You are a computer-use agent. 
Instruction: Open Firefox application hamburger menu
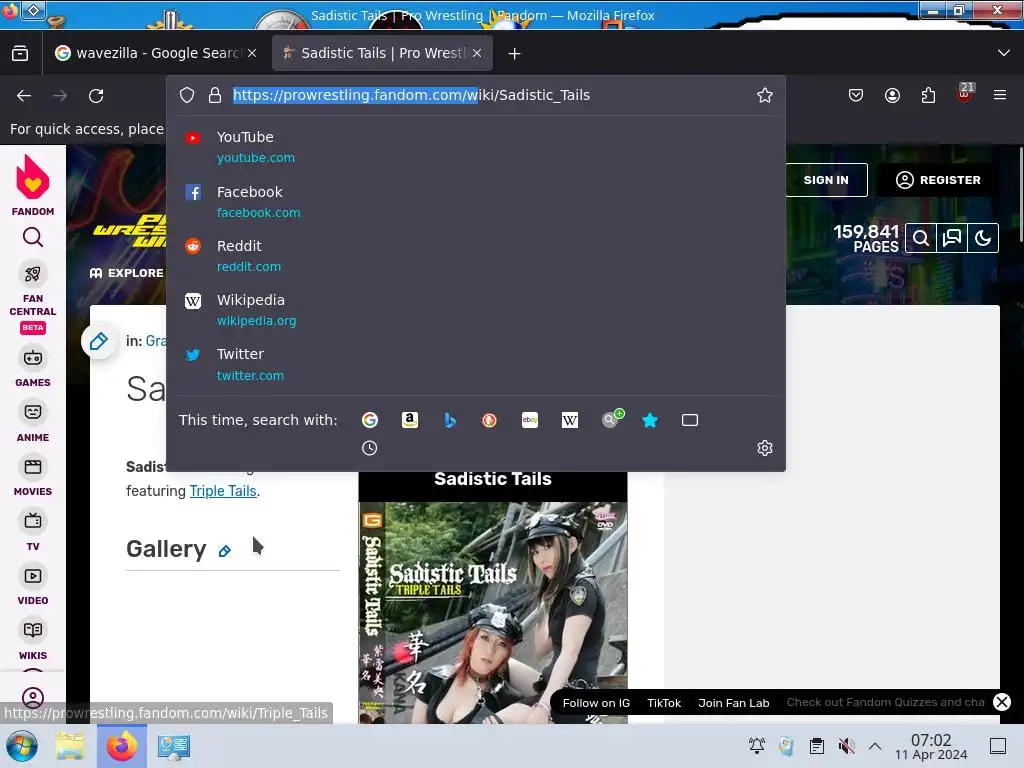click(999, 95)
